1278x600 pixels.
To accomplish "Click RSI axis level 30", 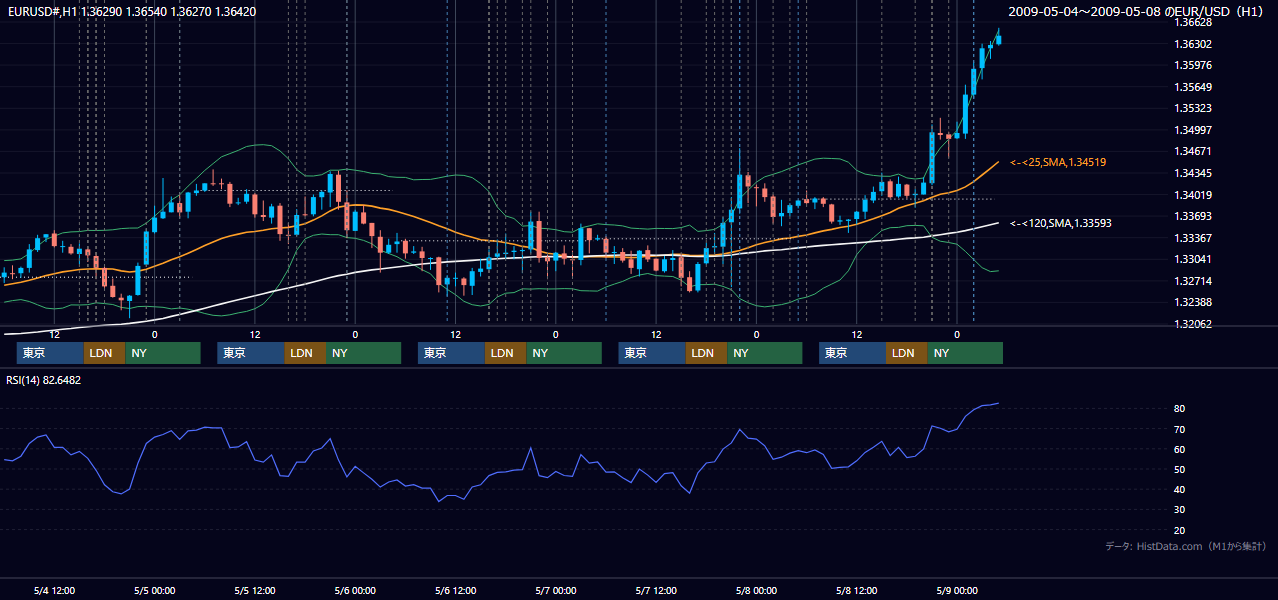I will [1179, 510].
